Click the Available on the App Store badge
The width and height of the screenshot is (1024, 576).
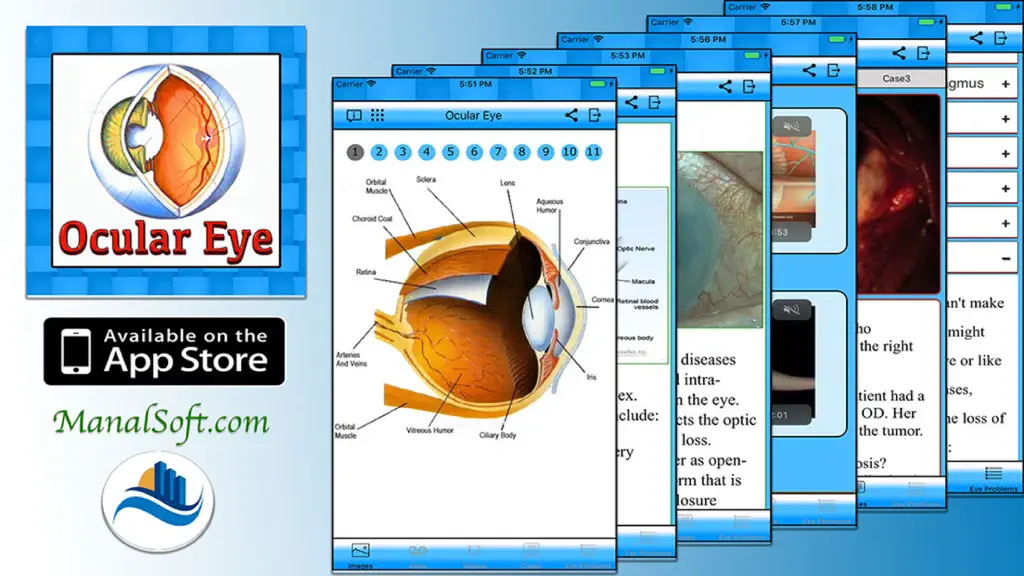click(164, 351)
